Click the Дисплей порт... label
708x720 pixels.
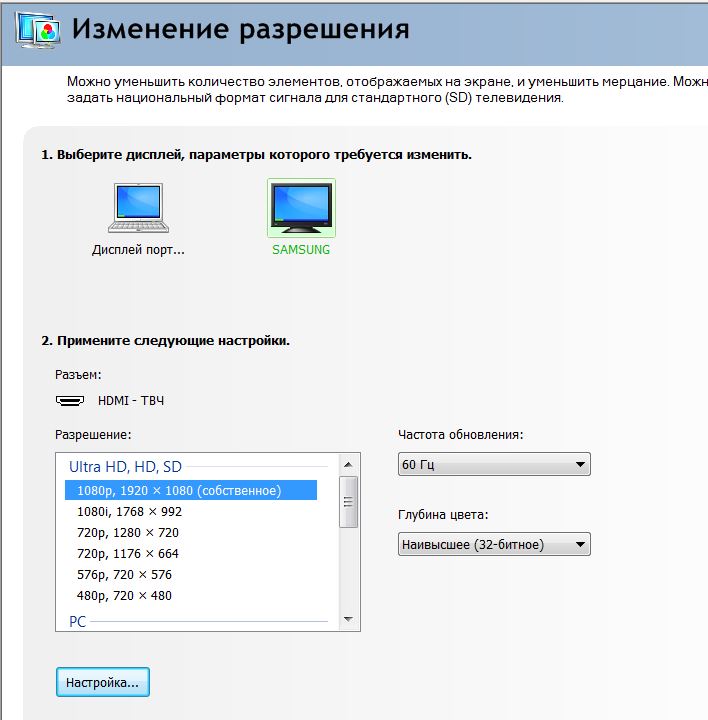[138, 250]
